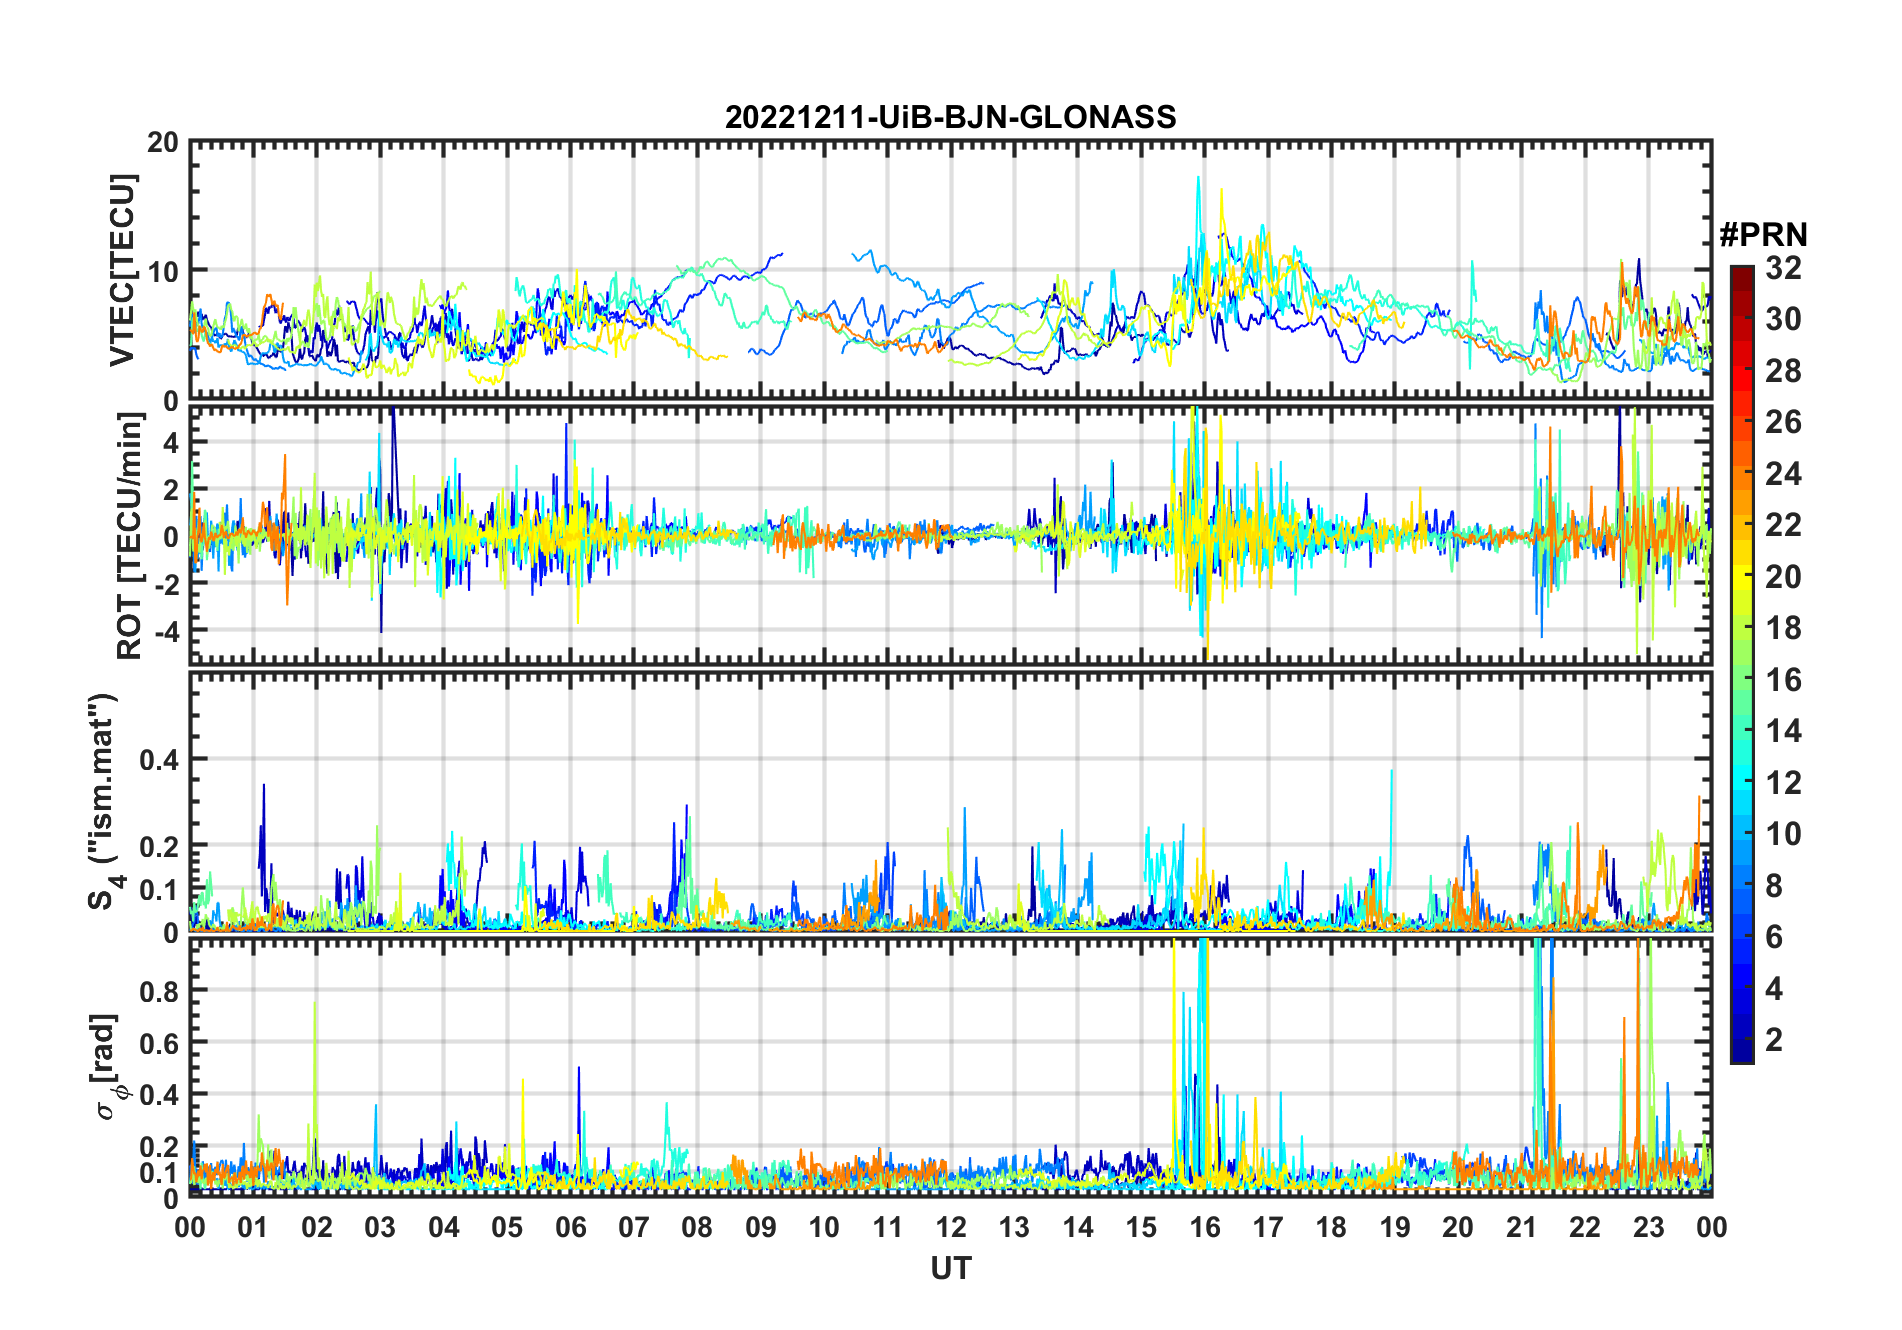This screenshot has width=1902, height=1330.
Task: Click the S4 axis tick label 0.4
Action: click(x=160, y=759)
